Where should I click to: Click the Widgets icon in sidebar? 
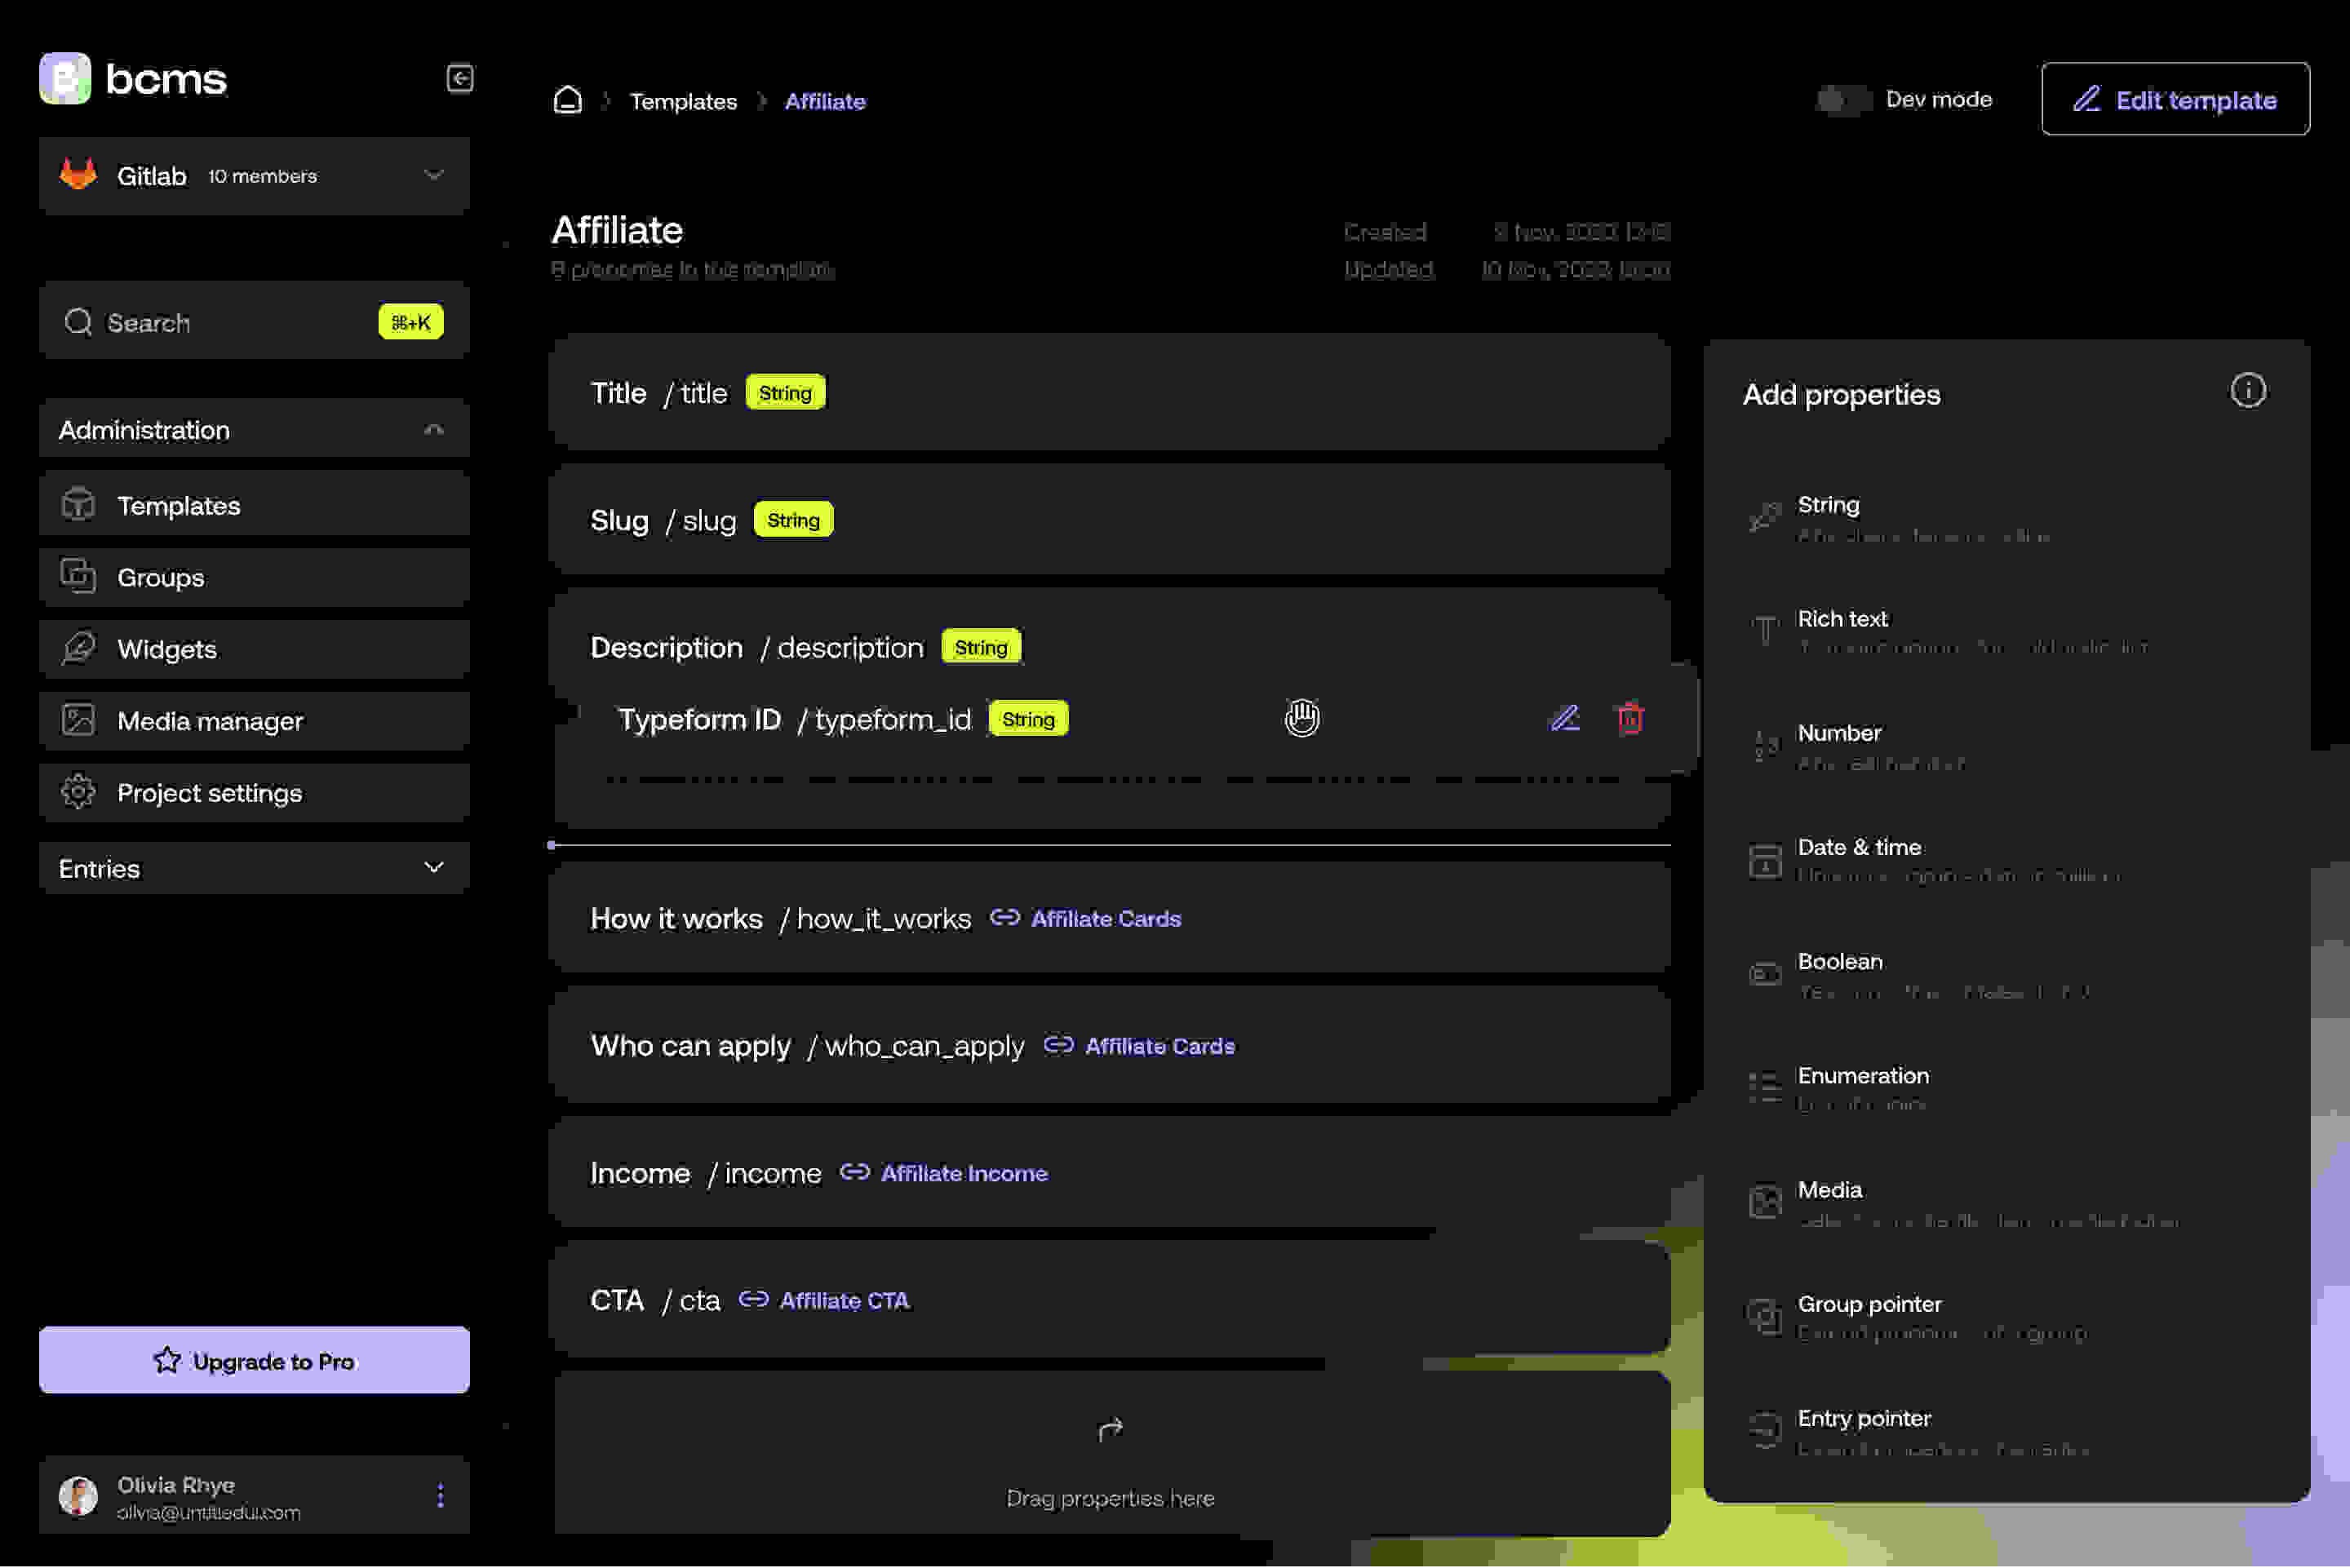click(77, 648)
